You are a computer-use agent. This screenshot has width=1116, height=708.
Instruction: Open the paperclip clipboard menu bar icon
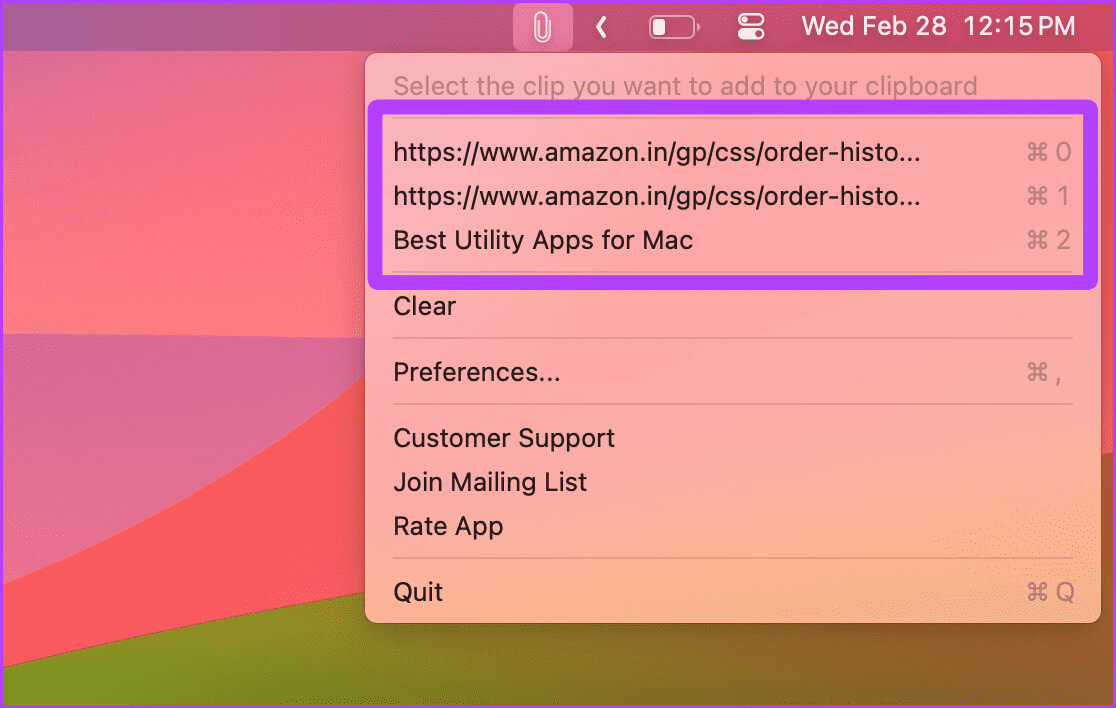pyautogui.click(x=542, y=27)
